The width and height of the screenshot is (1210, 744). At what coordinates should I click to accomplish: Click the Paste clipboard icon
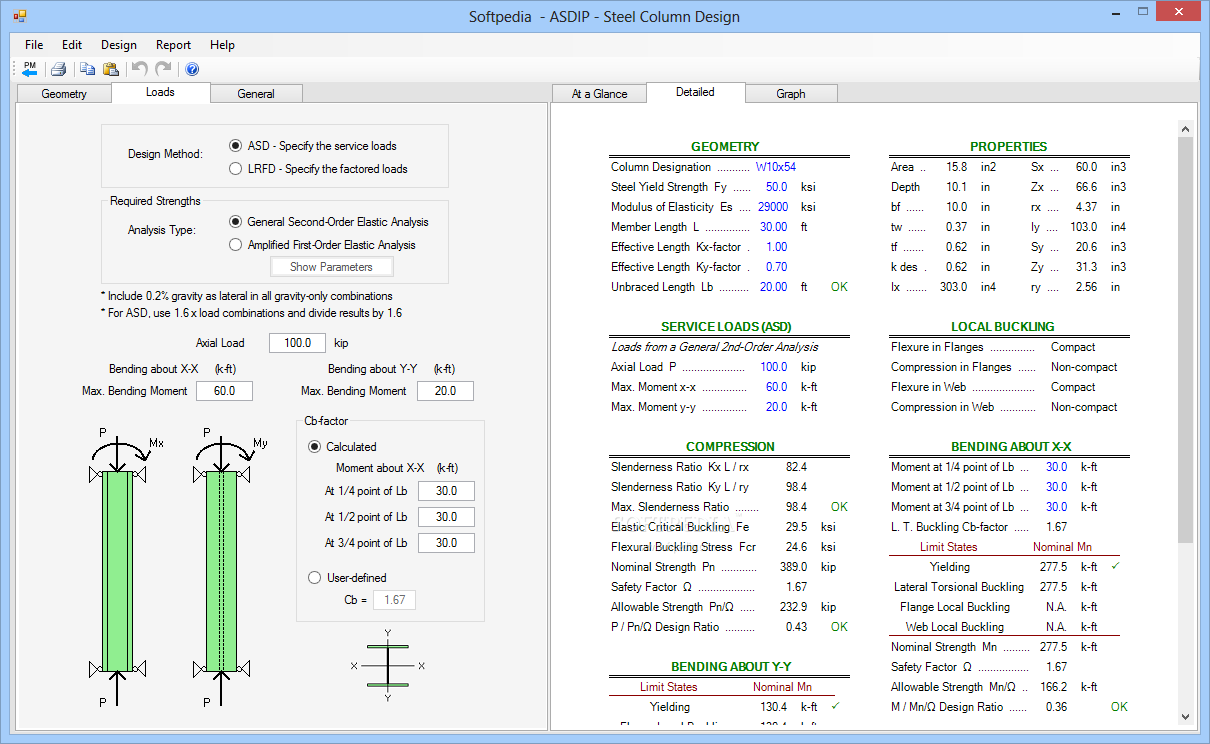[111, 69]
